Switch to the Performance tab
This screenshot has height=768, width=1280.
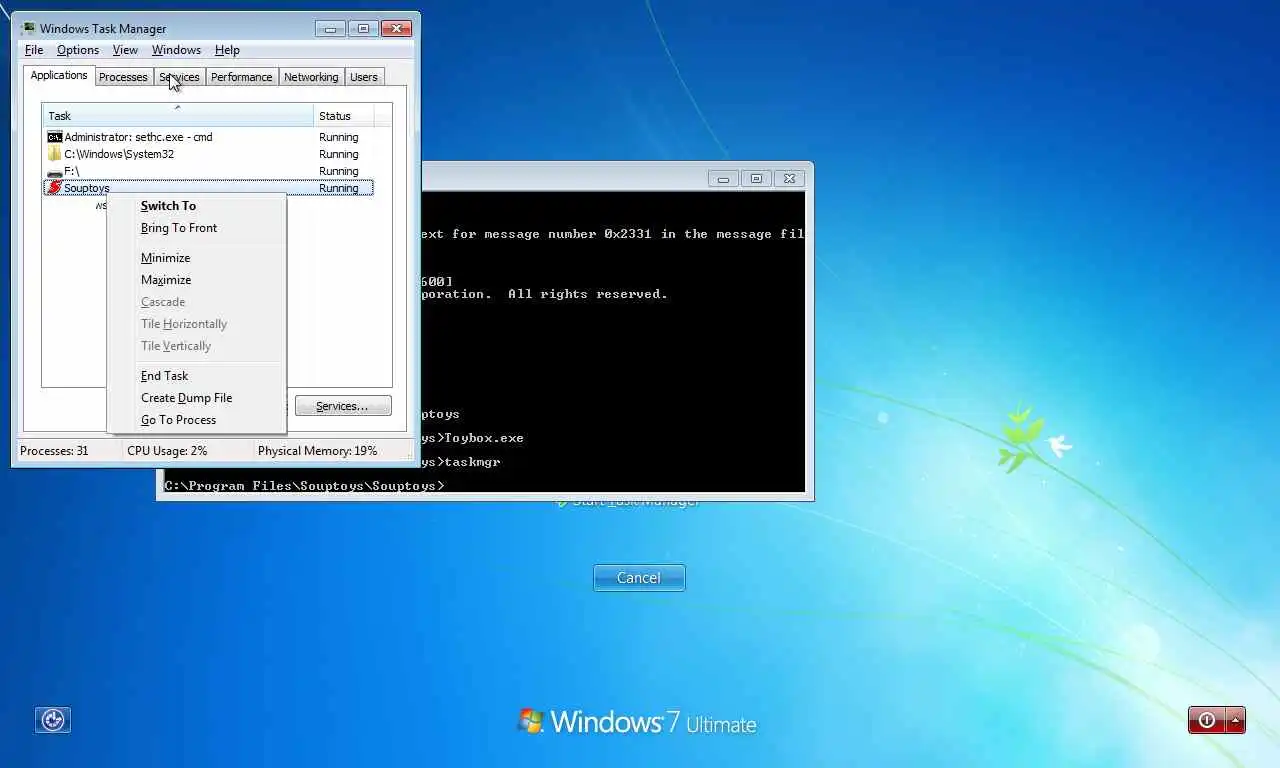click(241, 77)
